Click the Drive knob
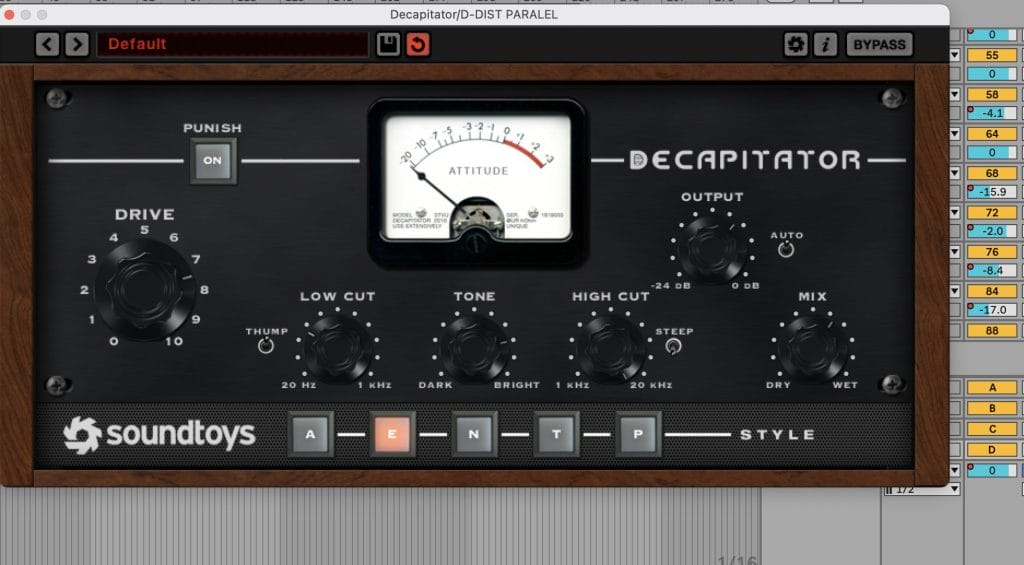 coord(145,286)
